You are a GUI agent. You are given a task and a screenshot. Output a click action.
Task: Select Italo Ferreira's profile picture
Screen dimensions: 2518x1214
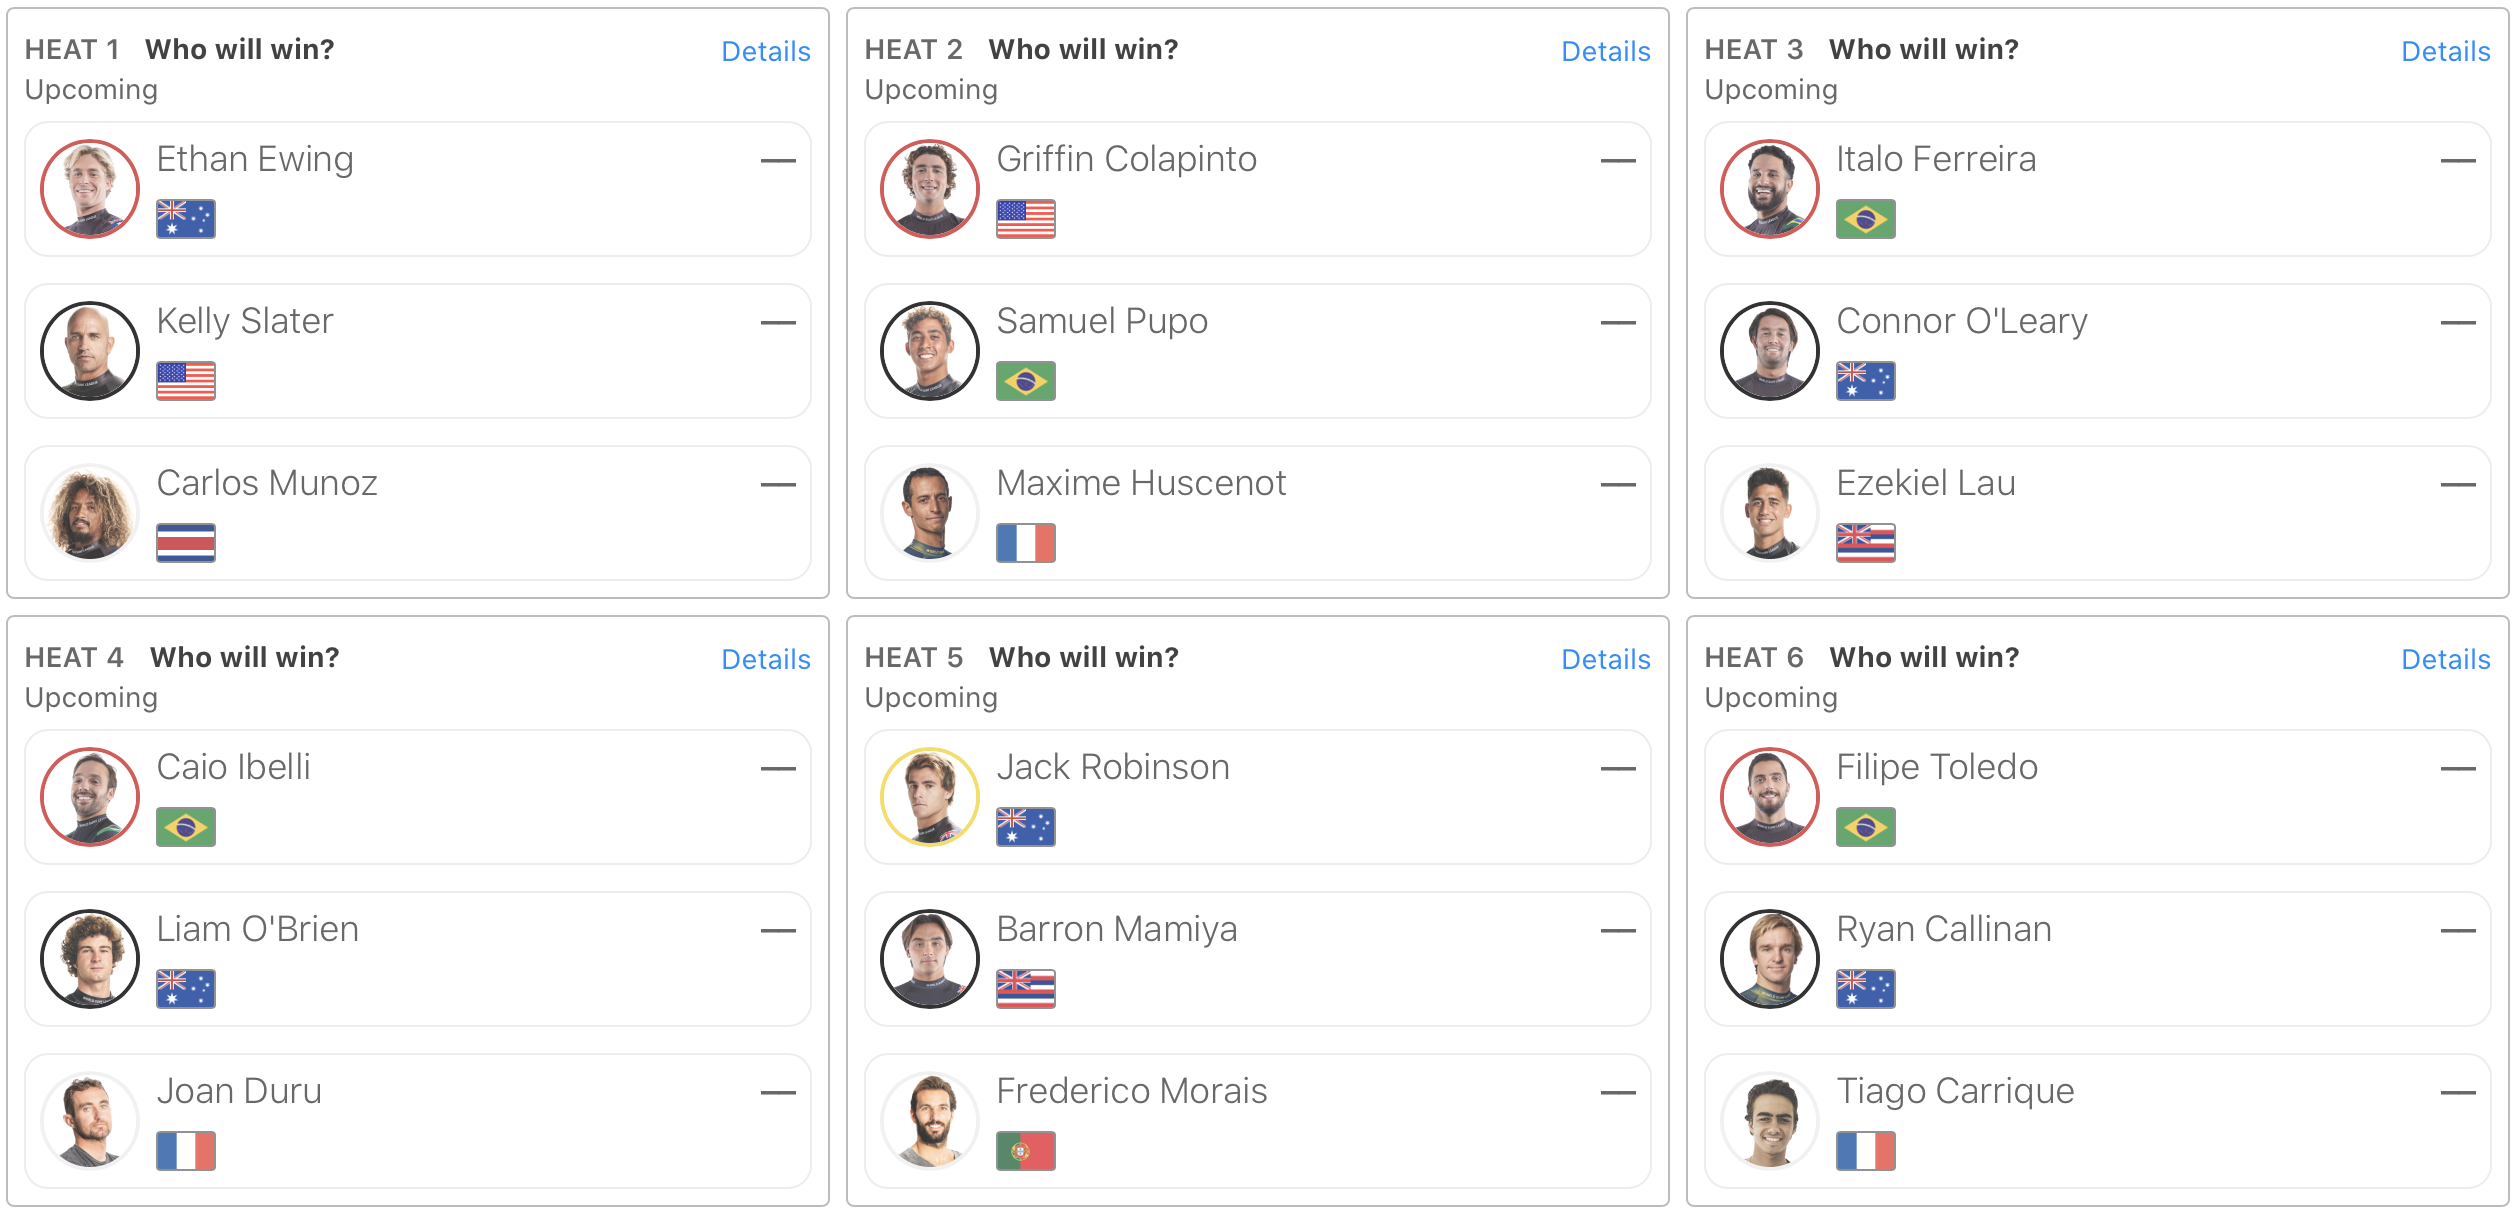(x=1770, y=189)
